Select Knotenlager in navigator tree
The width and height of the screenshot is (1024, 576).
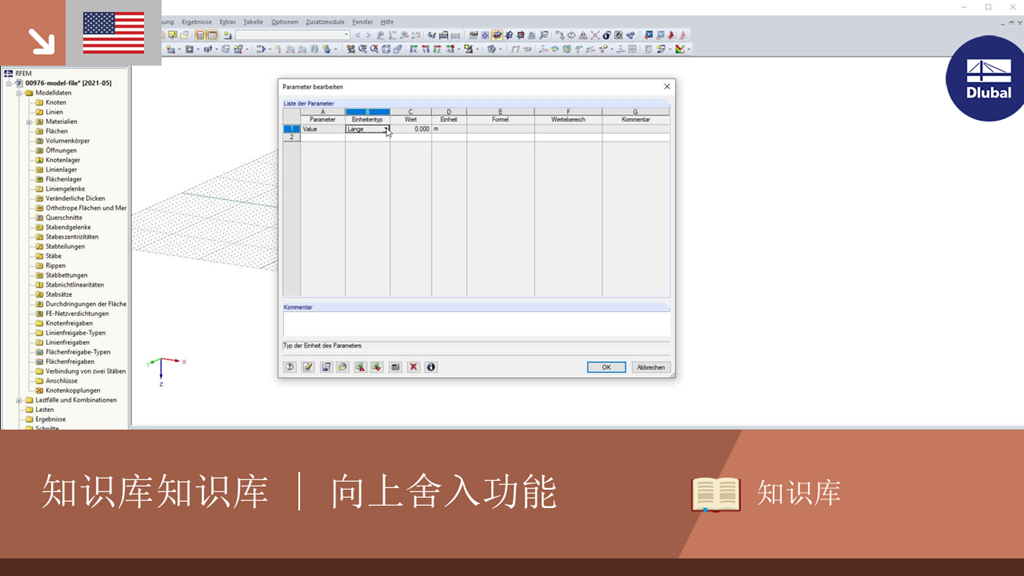[x=63, y=160]
